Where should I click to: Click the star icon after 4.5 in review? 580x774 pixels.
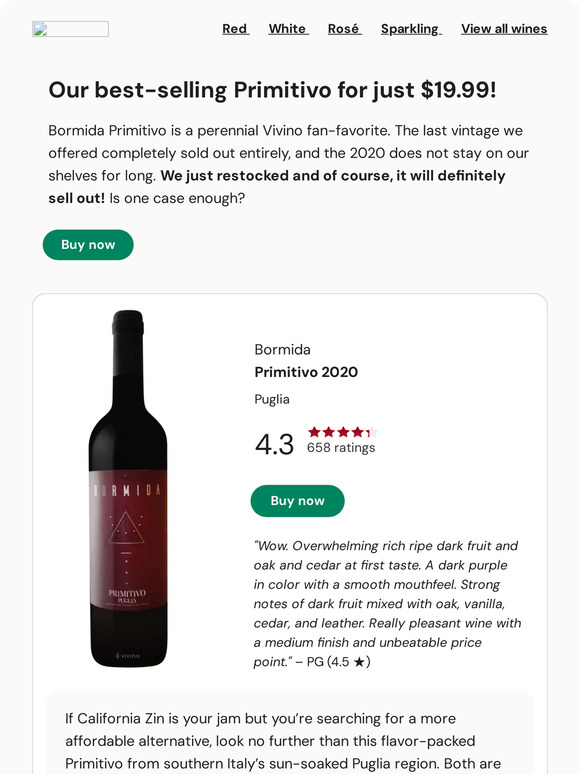359,662
